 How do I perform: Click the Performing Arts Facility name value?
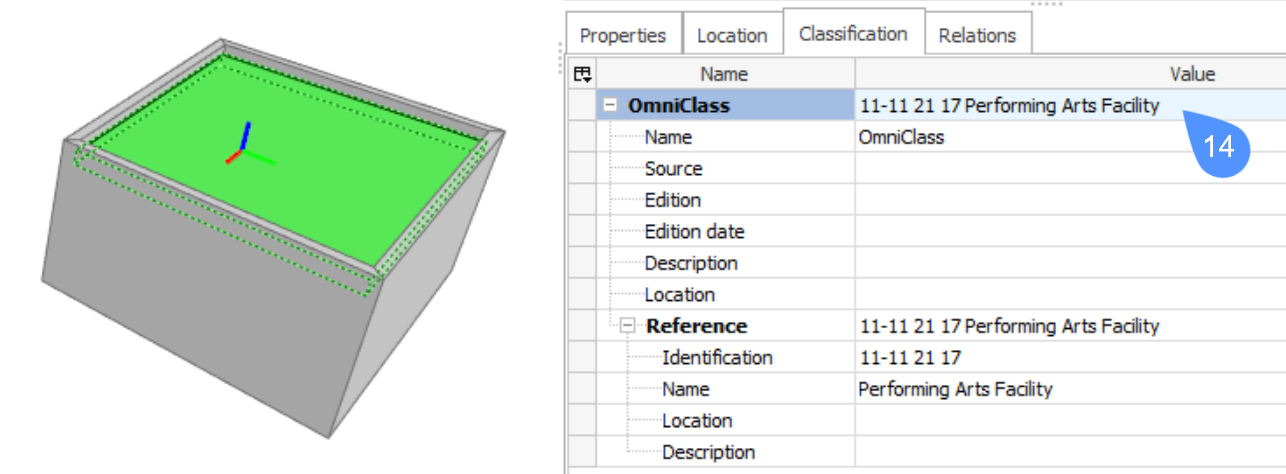tap(955, 389)
